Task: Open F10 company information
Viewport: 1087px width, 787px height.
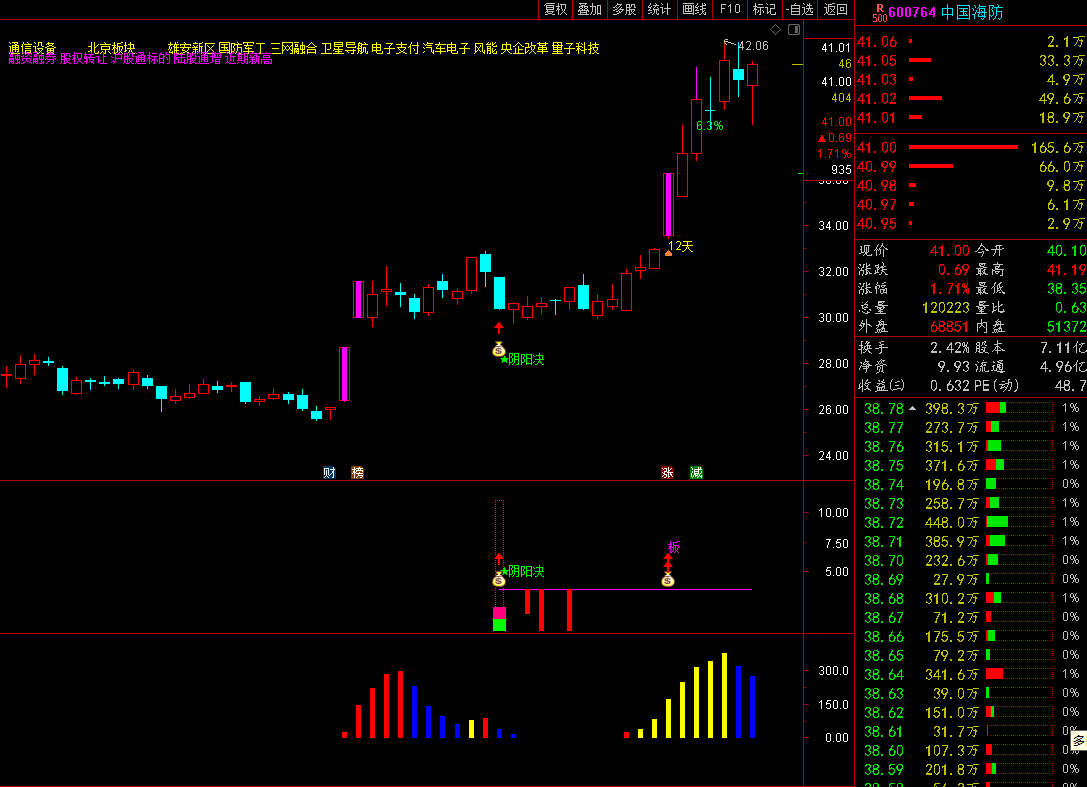Action: [730, 9]
